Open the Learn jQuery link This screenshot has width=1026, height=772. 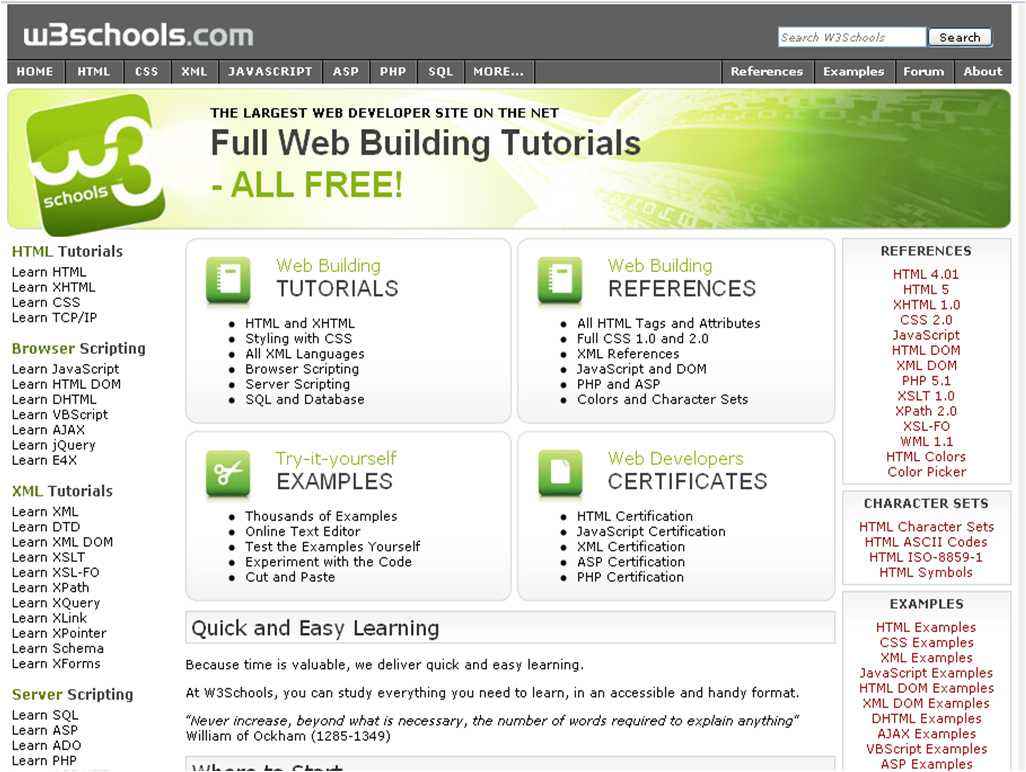(53, 444)
